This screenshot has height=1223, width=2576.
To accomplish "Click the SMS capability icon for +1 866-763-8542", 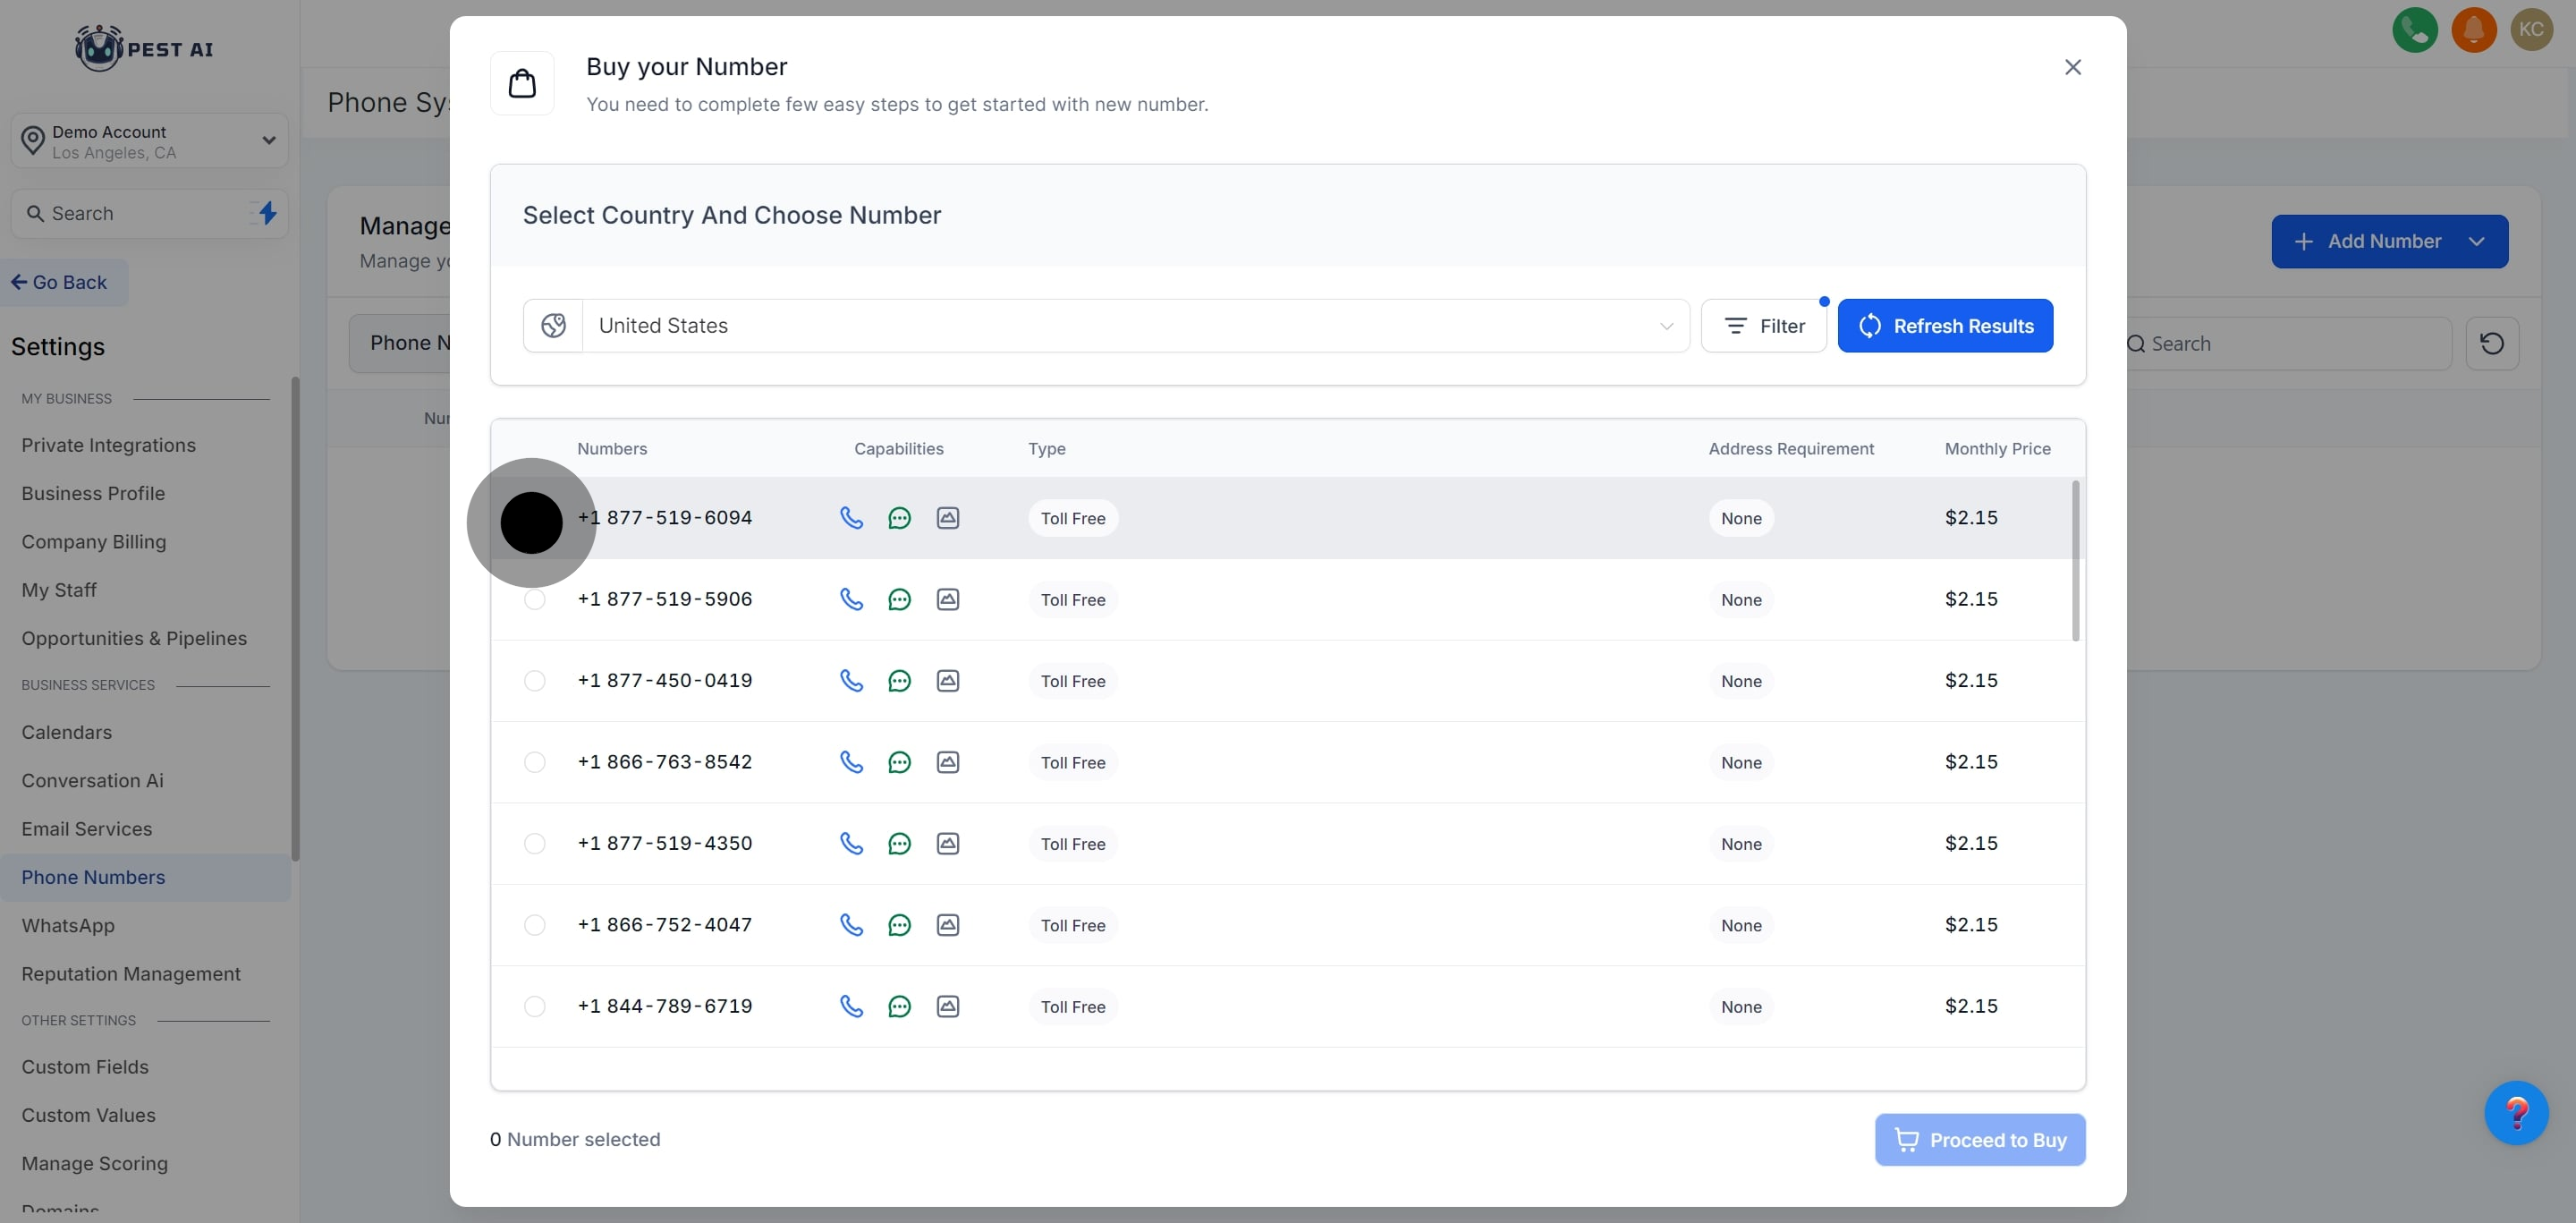I will 899,762.
